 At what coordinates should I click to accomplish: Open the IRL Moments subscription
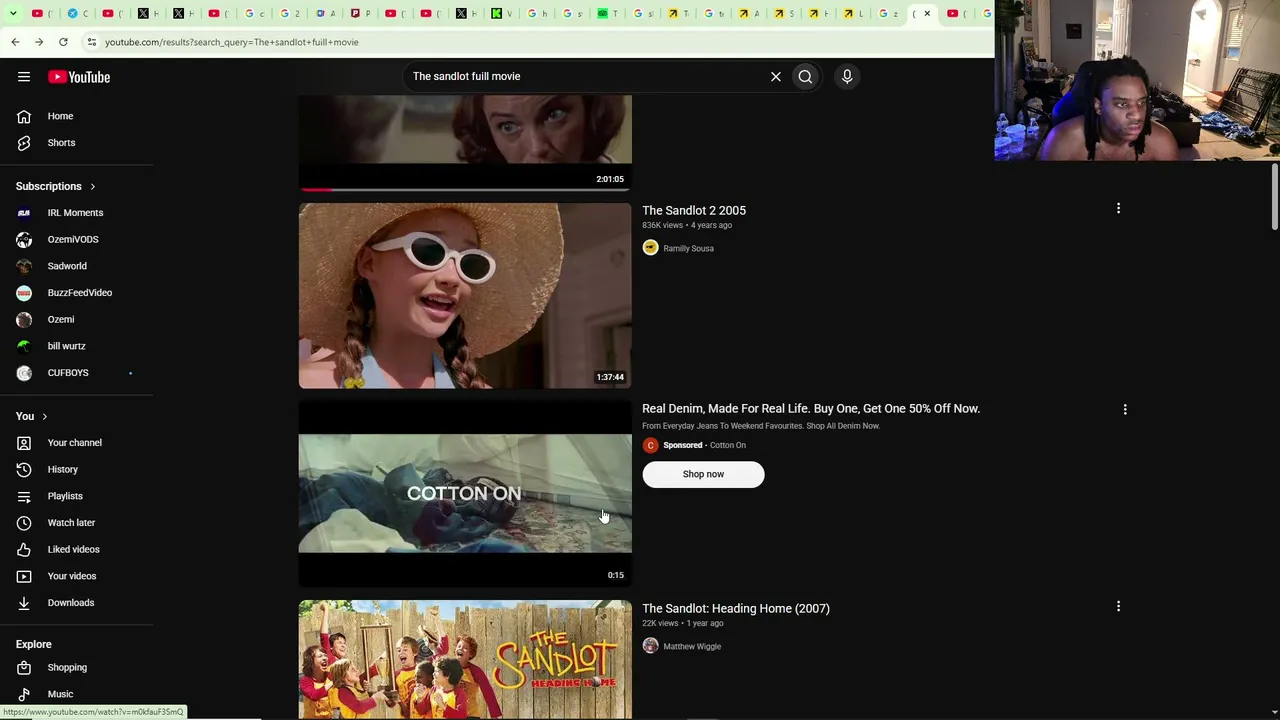[x=76, y=213]
